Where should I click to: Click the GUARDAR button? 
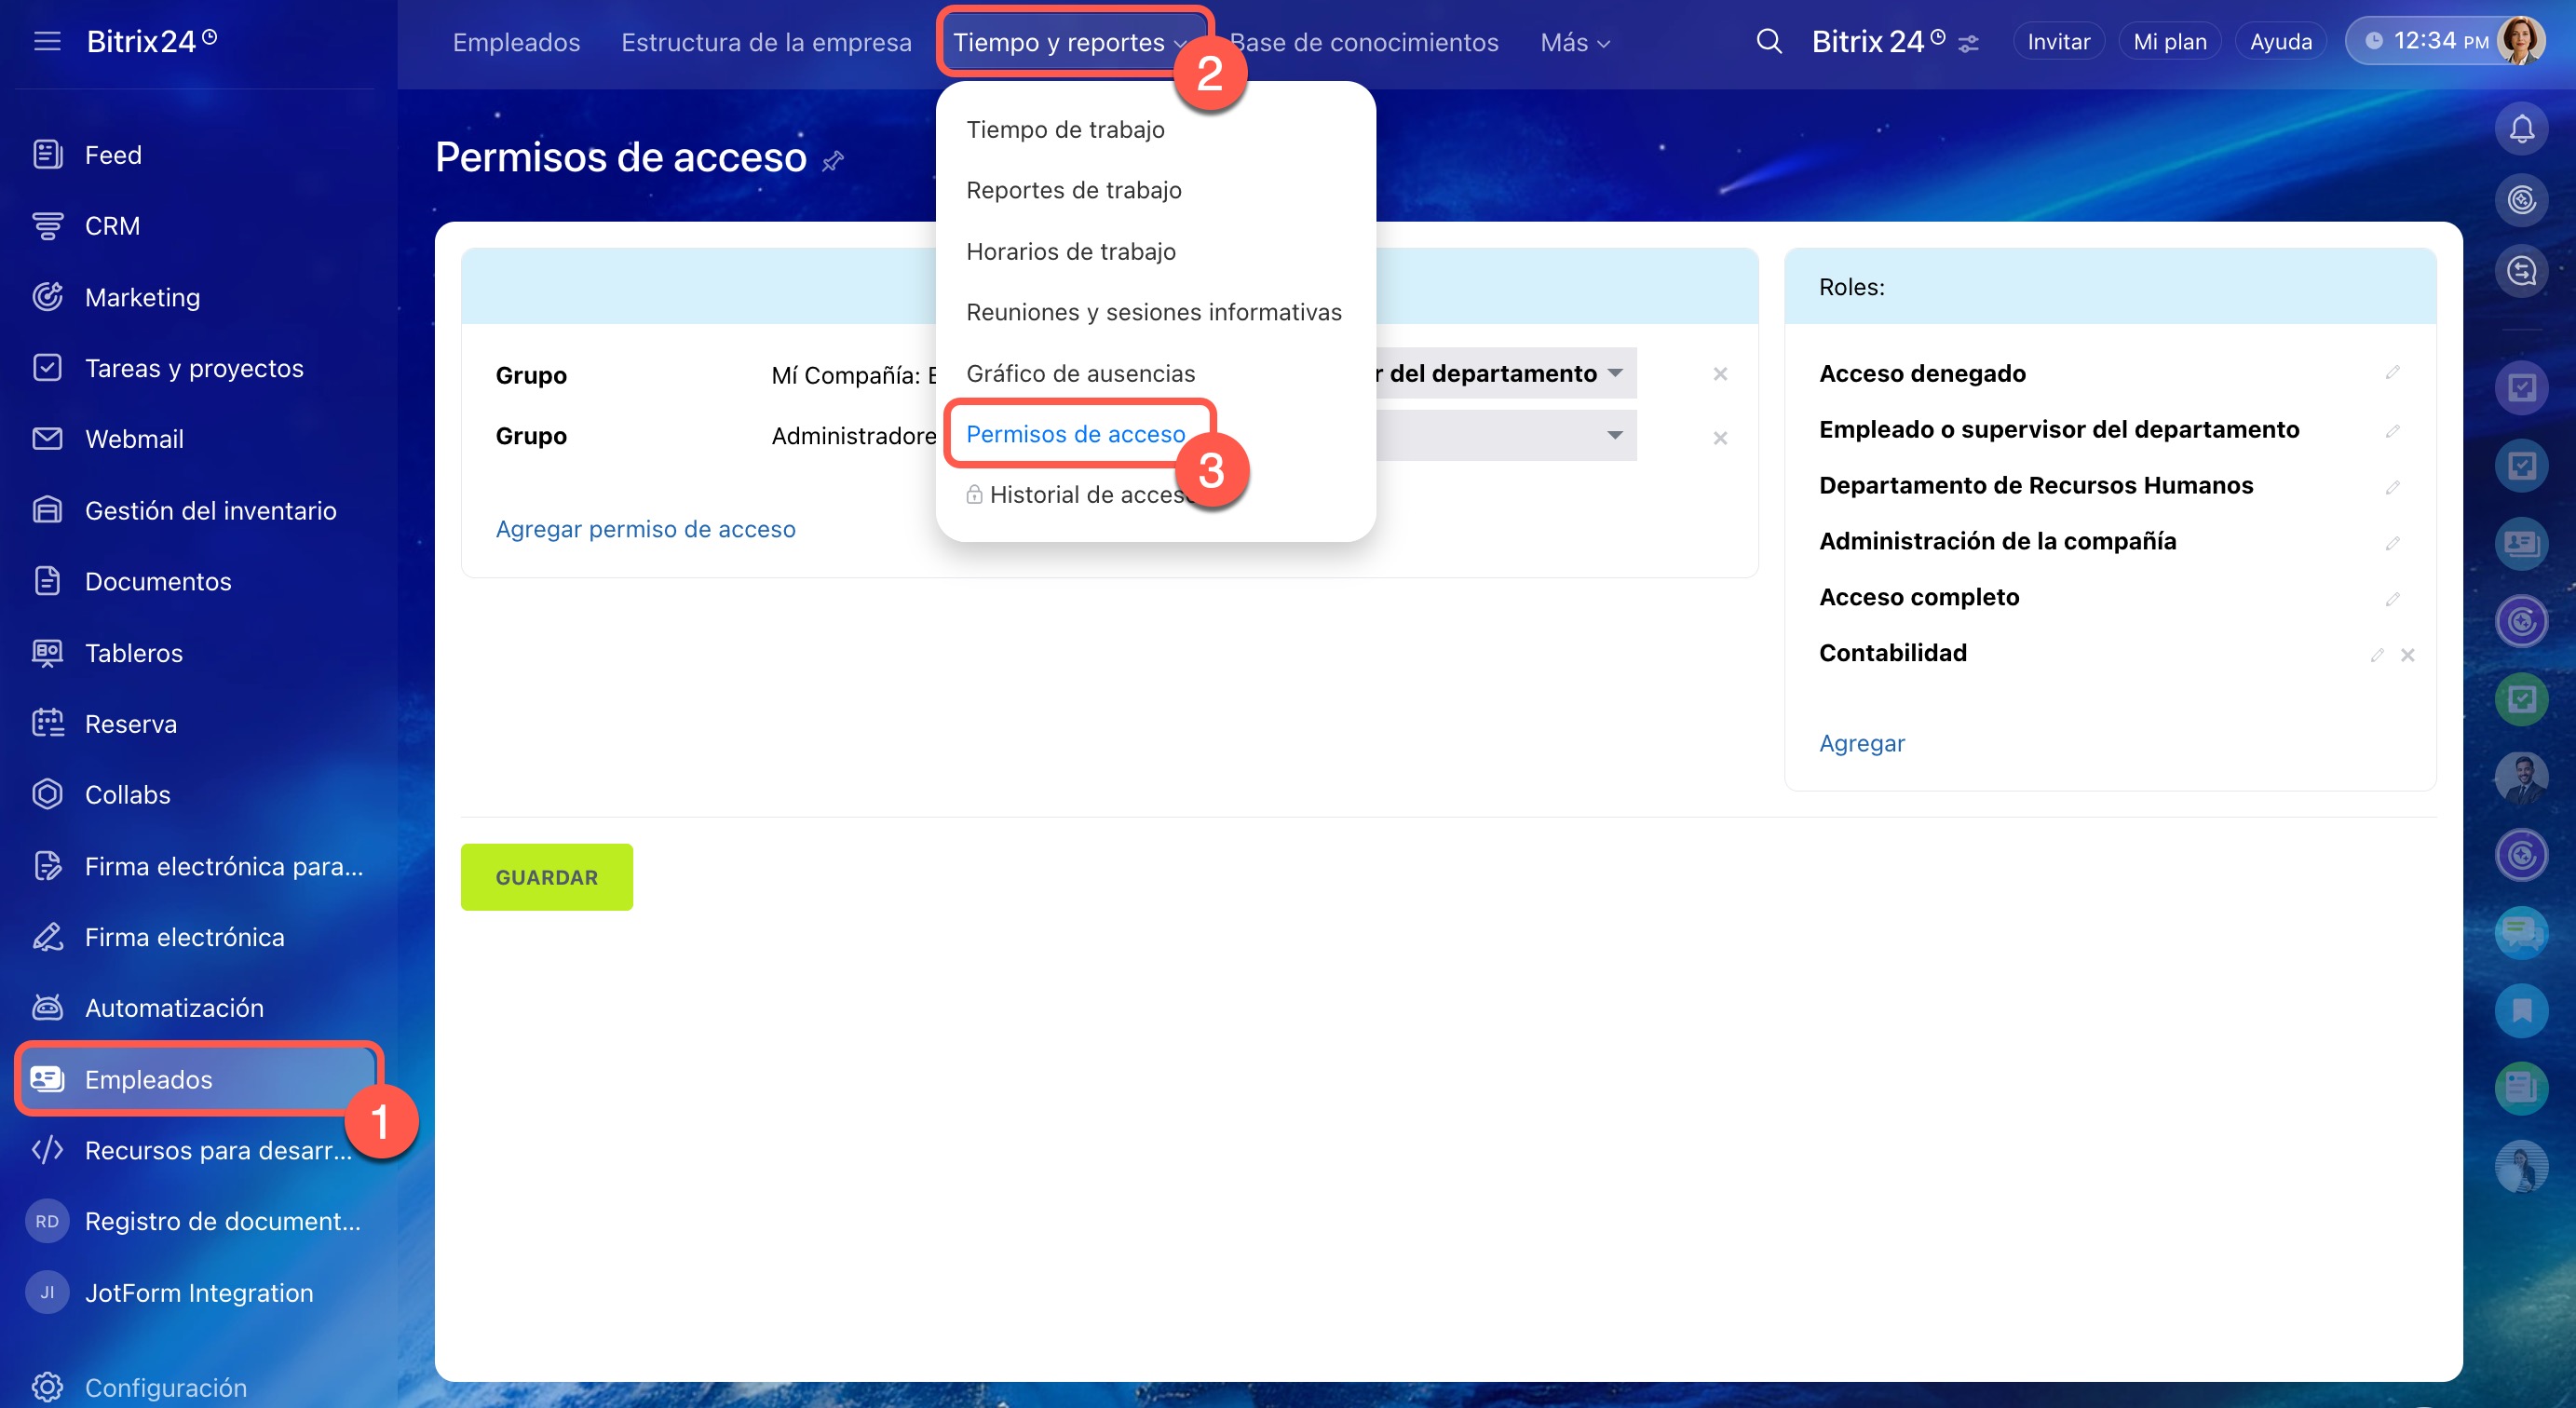(x=546, y=876)
